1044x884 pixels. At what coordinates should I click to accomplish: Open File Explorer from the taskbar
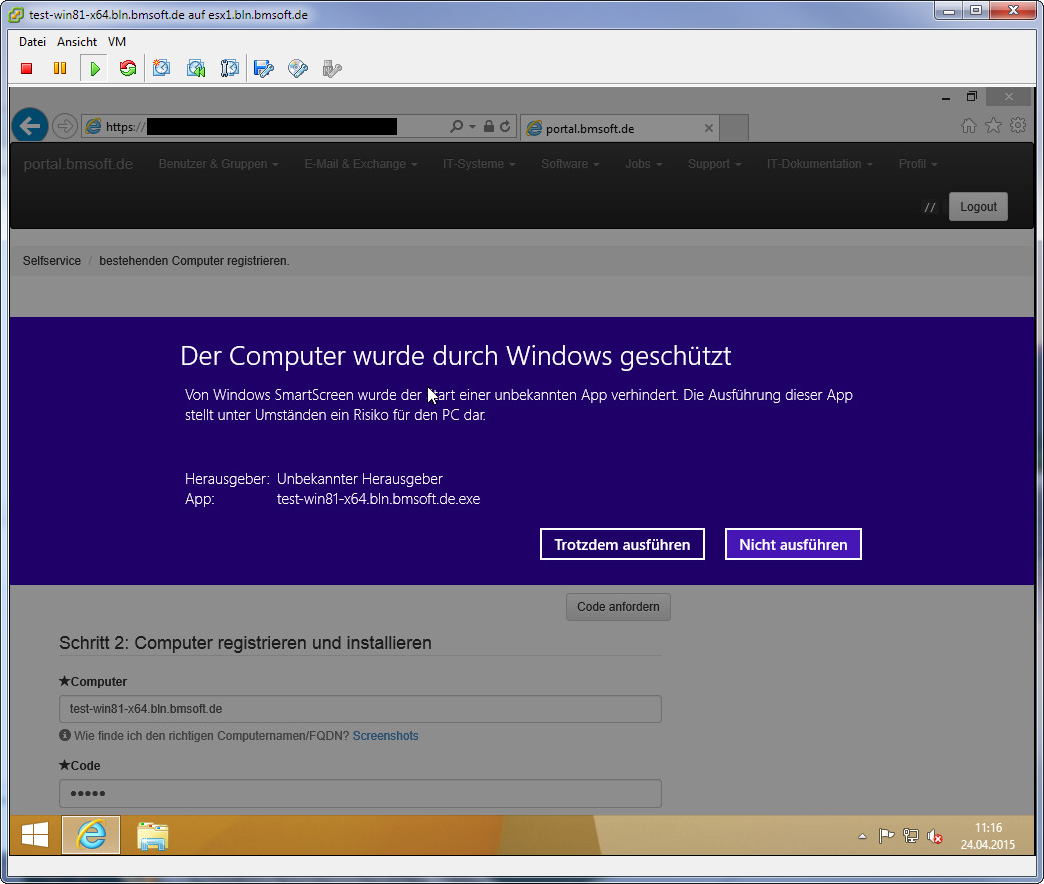[x=152, y=835]
